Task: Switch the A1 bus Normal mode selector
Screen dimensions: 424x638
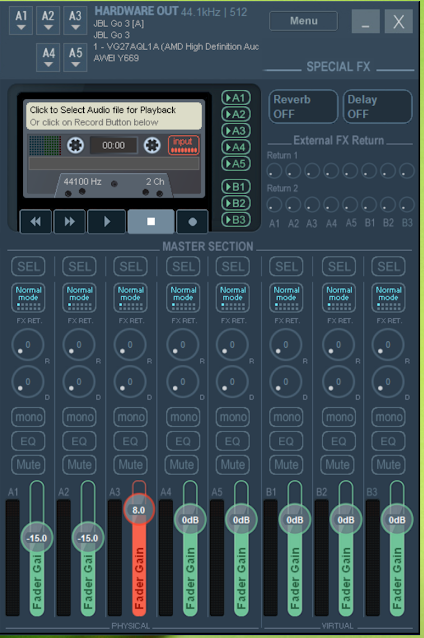Action: tap(28, 297)
